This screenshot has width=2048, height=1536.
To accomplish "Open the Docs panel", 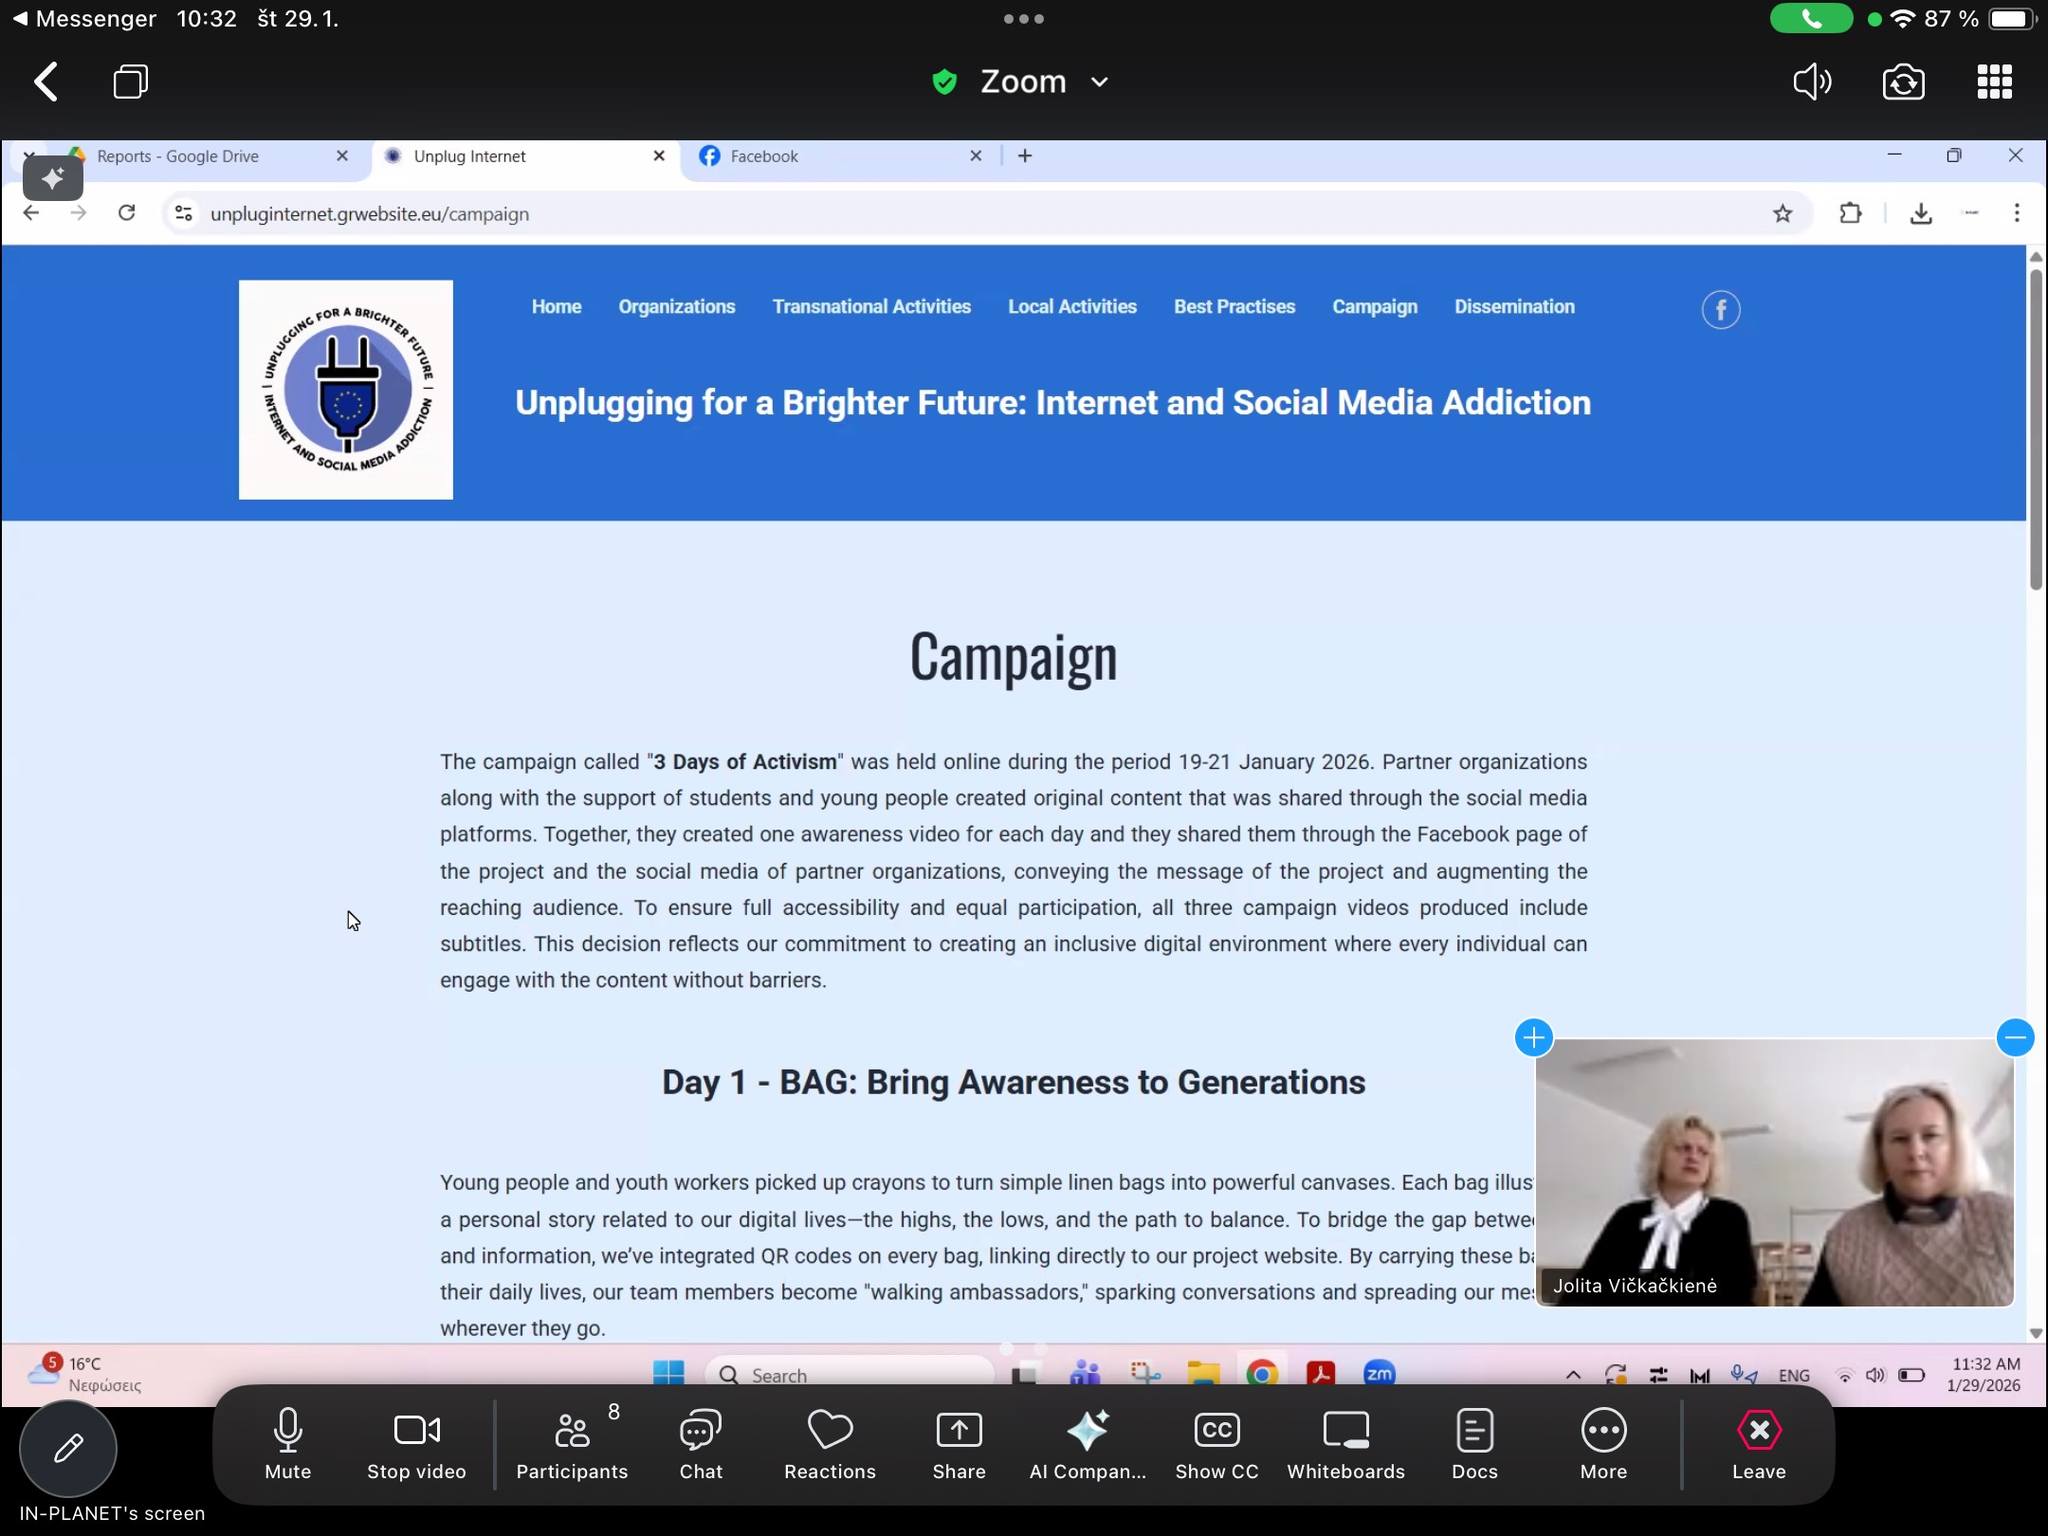I will (x=1474, y=1443).
